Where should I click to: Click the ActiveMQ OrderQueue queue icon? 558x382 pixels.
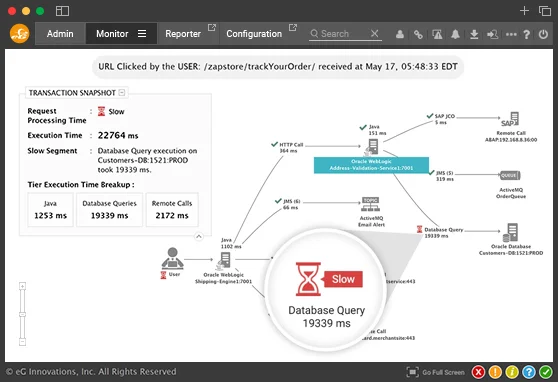coord(510,175)
